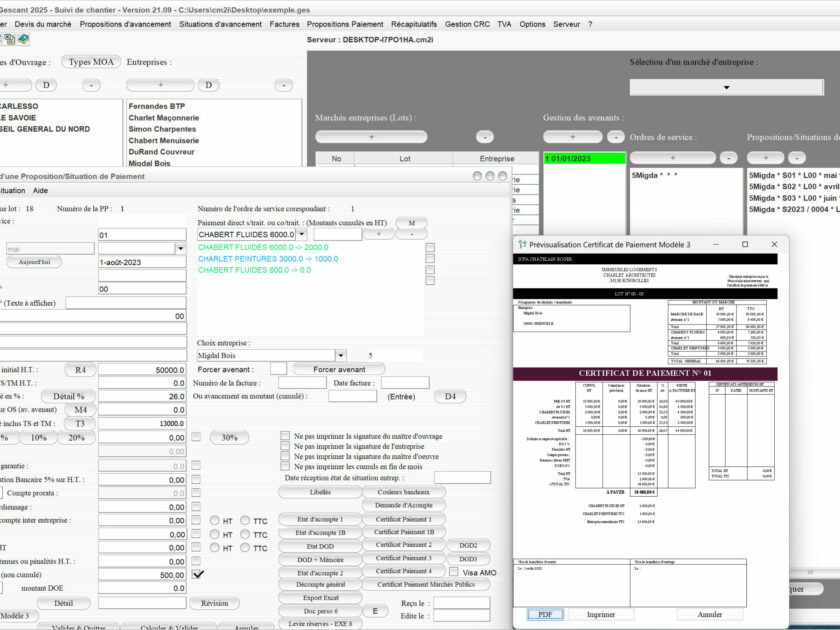The image size is (840, 630).
Task: Uncheck the ticked box beside the 500,00 field
Action: [x=198, y=574]
